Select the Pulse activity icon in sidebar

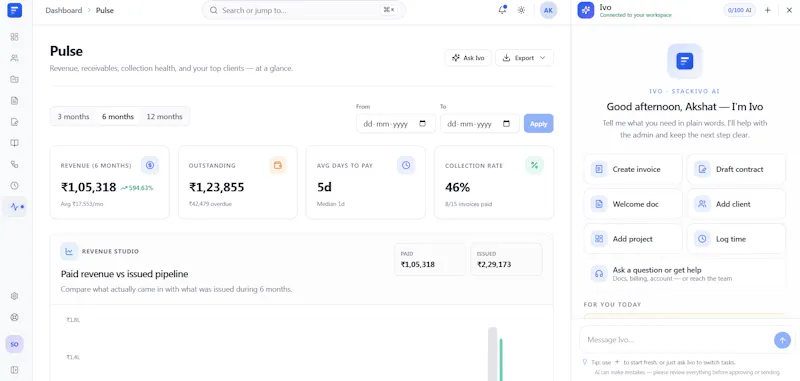pos(14,207)
